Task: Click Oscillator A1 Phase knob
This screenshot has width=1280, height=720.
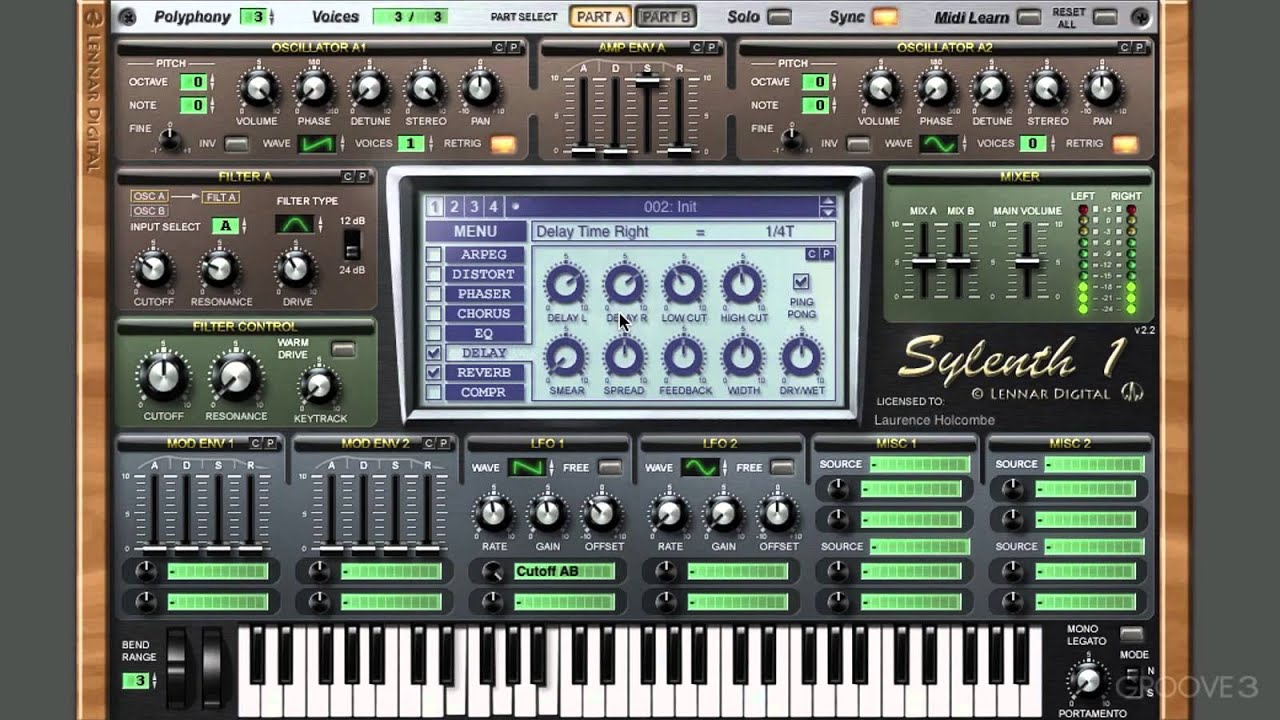Action: 313,90
